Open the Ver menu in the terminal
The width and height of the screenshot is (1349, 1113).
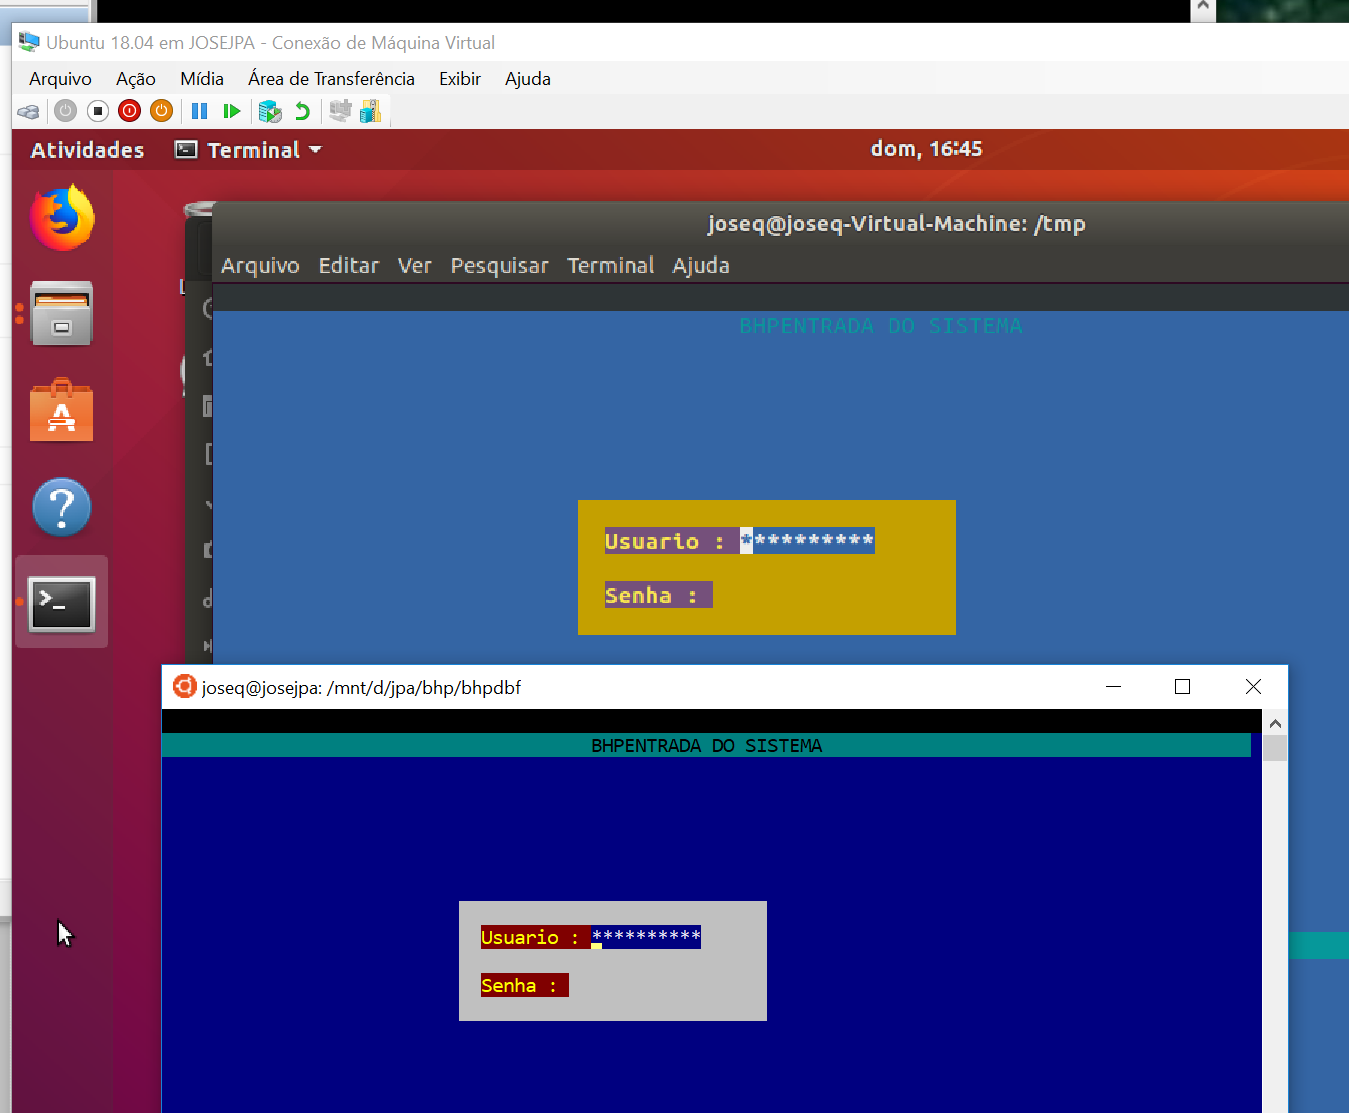click(415, 266)
